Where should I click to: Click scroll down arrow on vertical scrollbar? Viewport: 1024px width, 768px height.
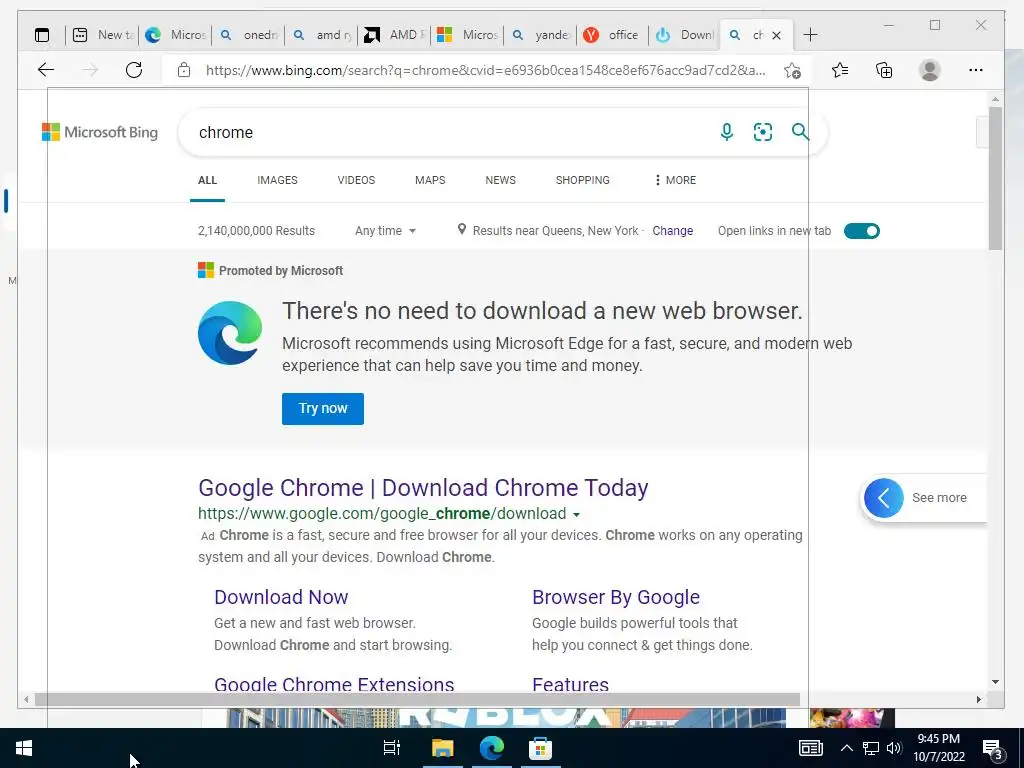(x=995, y=682)
